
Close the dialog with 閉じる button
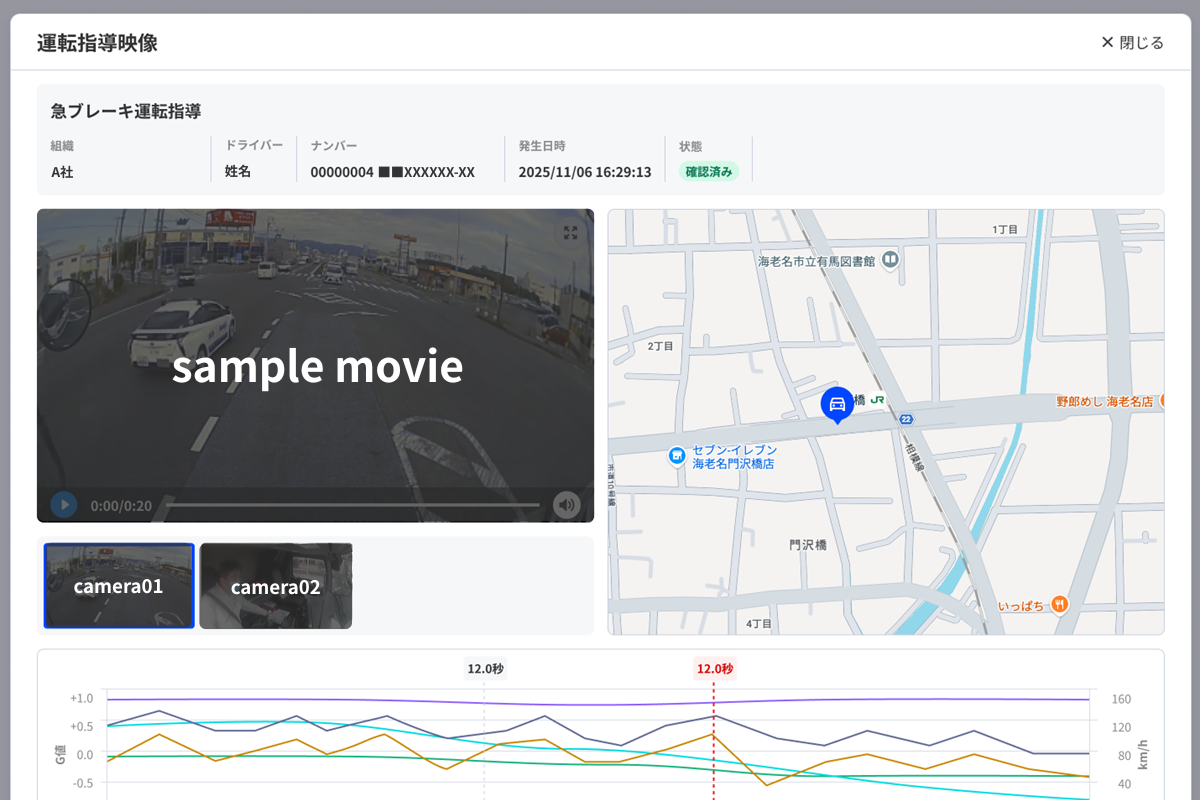point(1132,42)
